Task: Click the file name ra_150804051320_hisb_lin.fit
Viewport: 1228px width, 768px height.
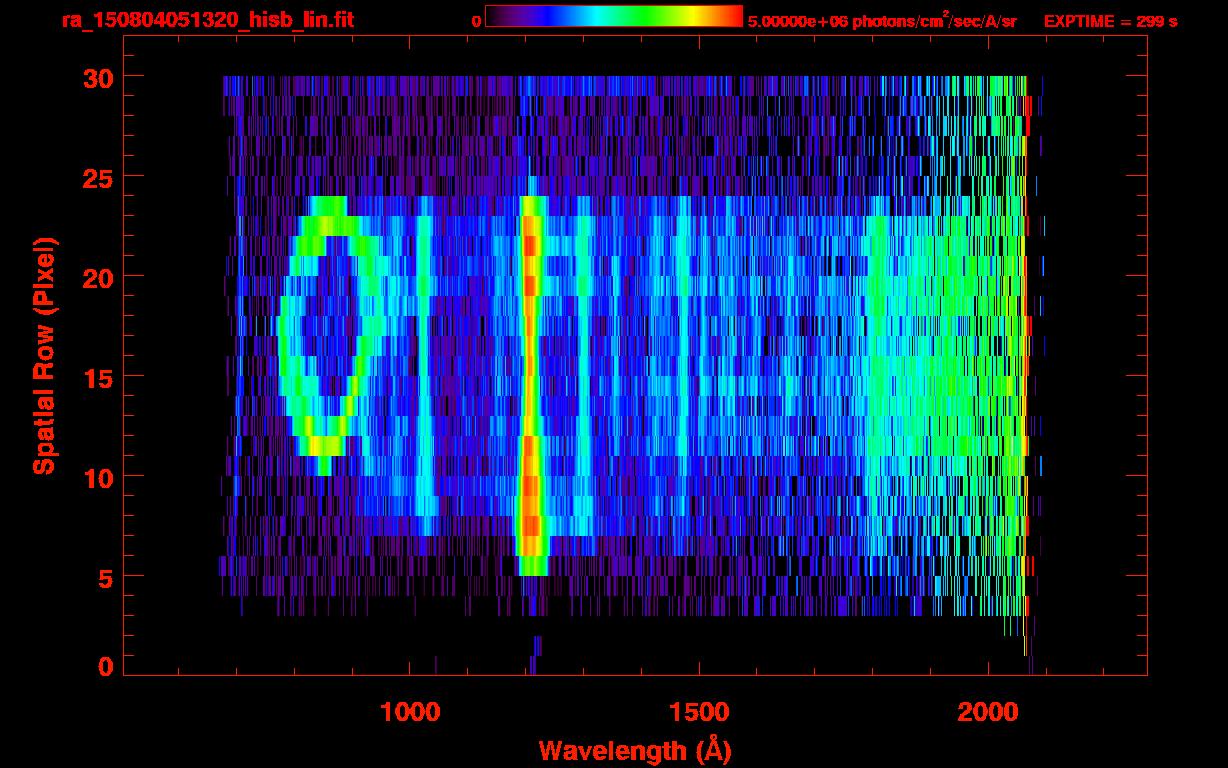Action: (207, 20)
